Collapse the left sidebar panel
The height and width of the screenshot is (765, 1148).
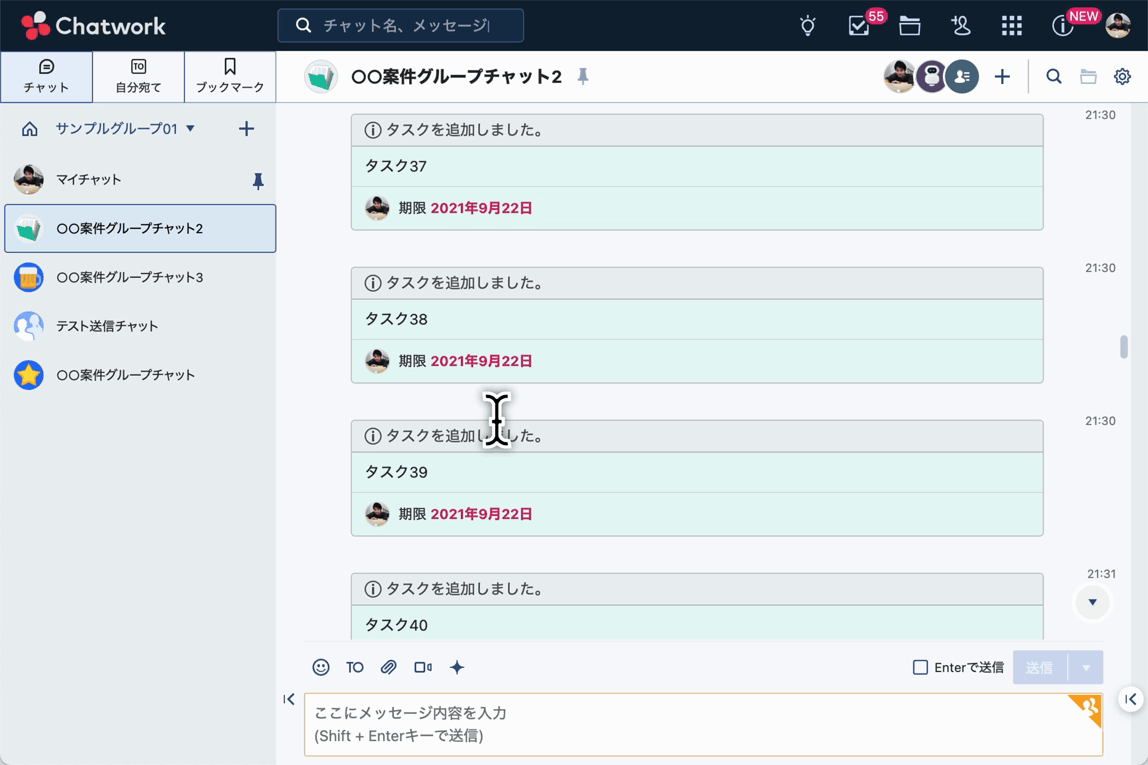point(289,699)
